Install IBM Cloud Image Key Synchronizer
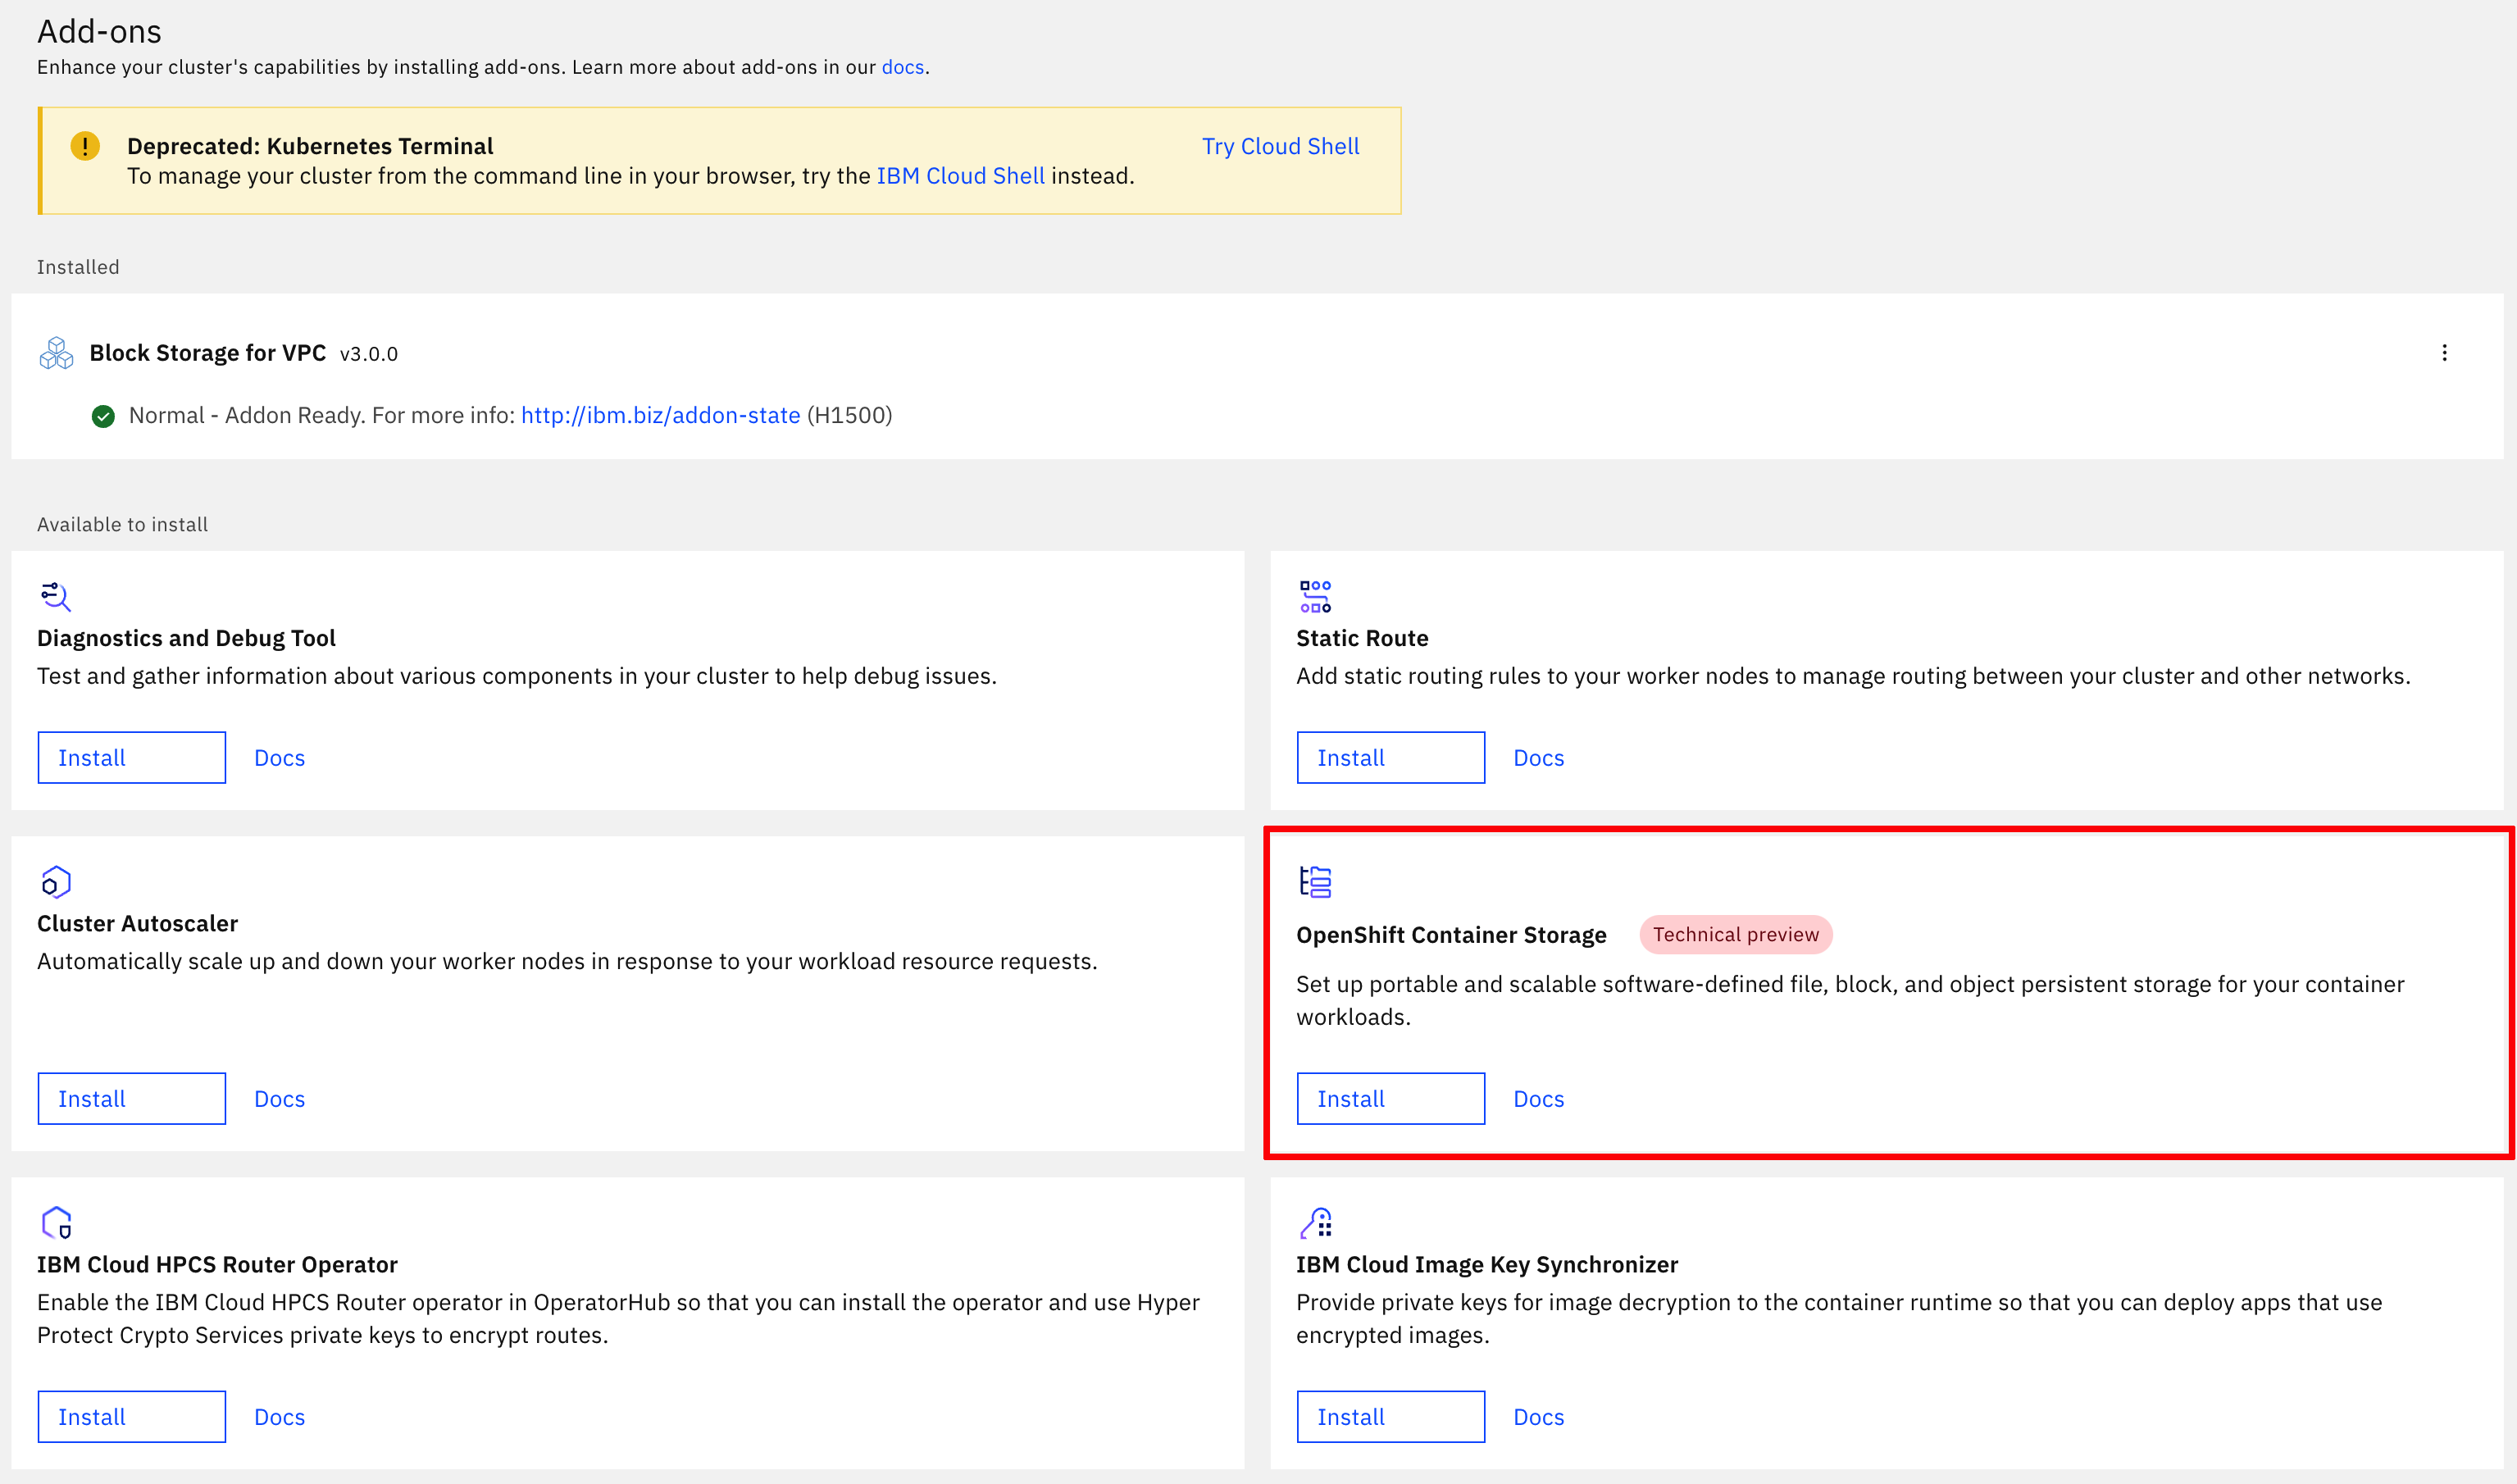The image size is (2517, 1484). (x=1391, y=1417)
